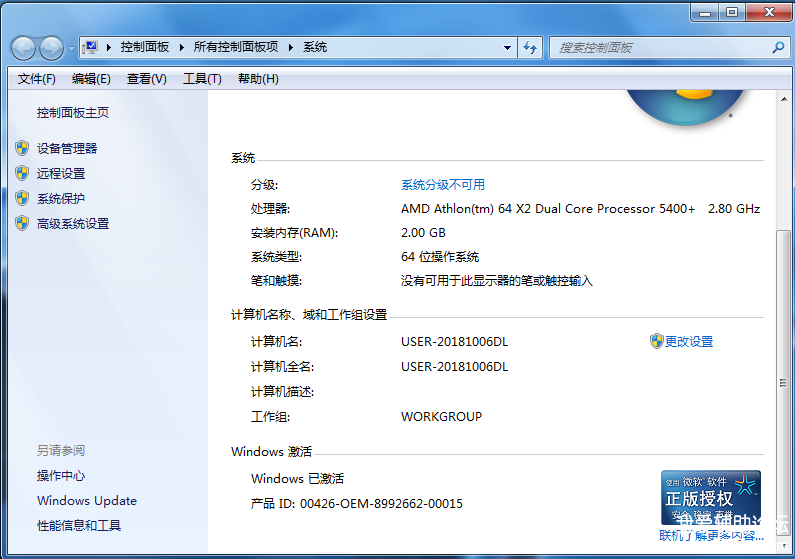Image resolution: width=795 pixels, height=559 pixels.
Task: Click the shield icon beside 系统保护
Action: point(22,198)
